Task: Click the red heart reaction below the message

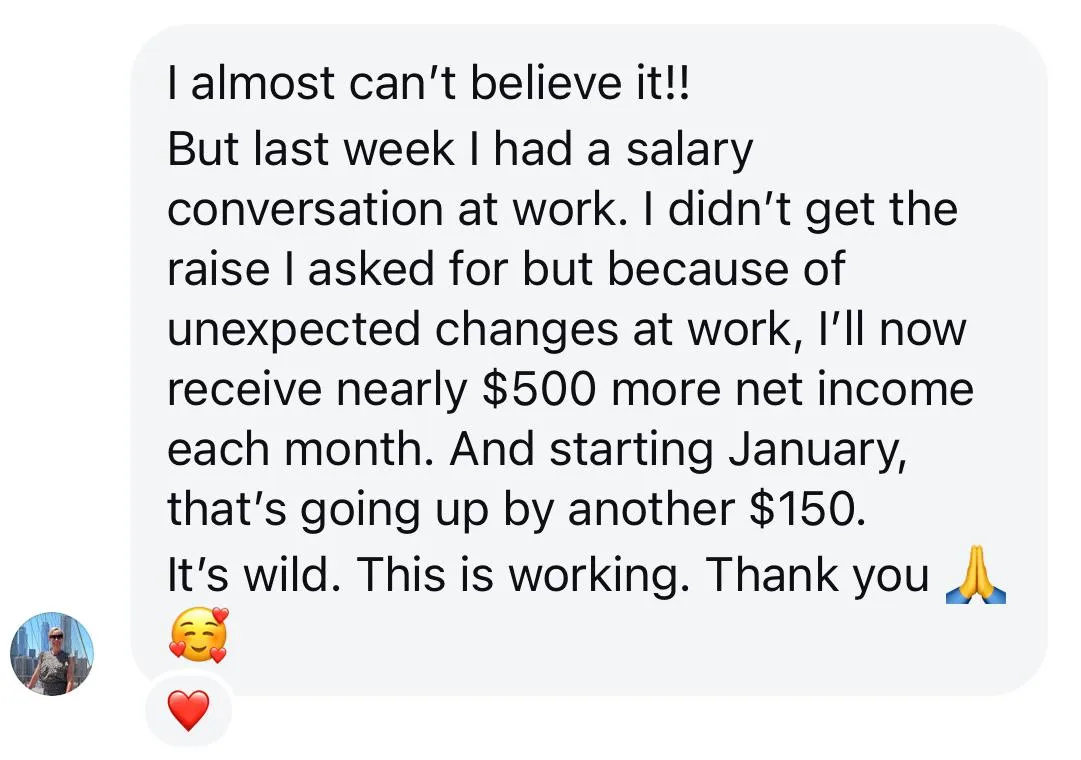Action: point(188,710)
